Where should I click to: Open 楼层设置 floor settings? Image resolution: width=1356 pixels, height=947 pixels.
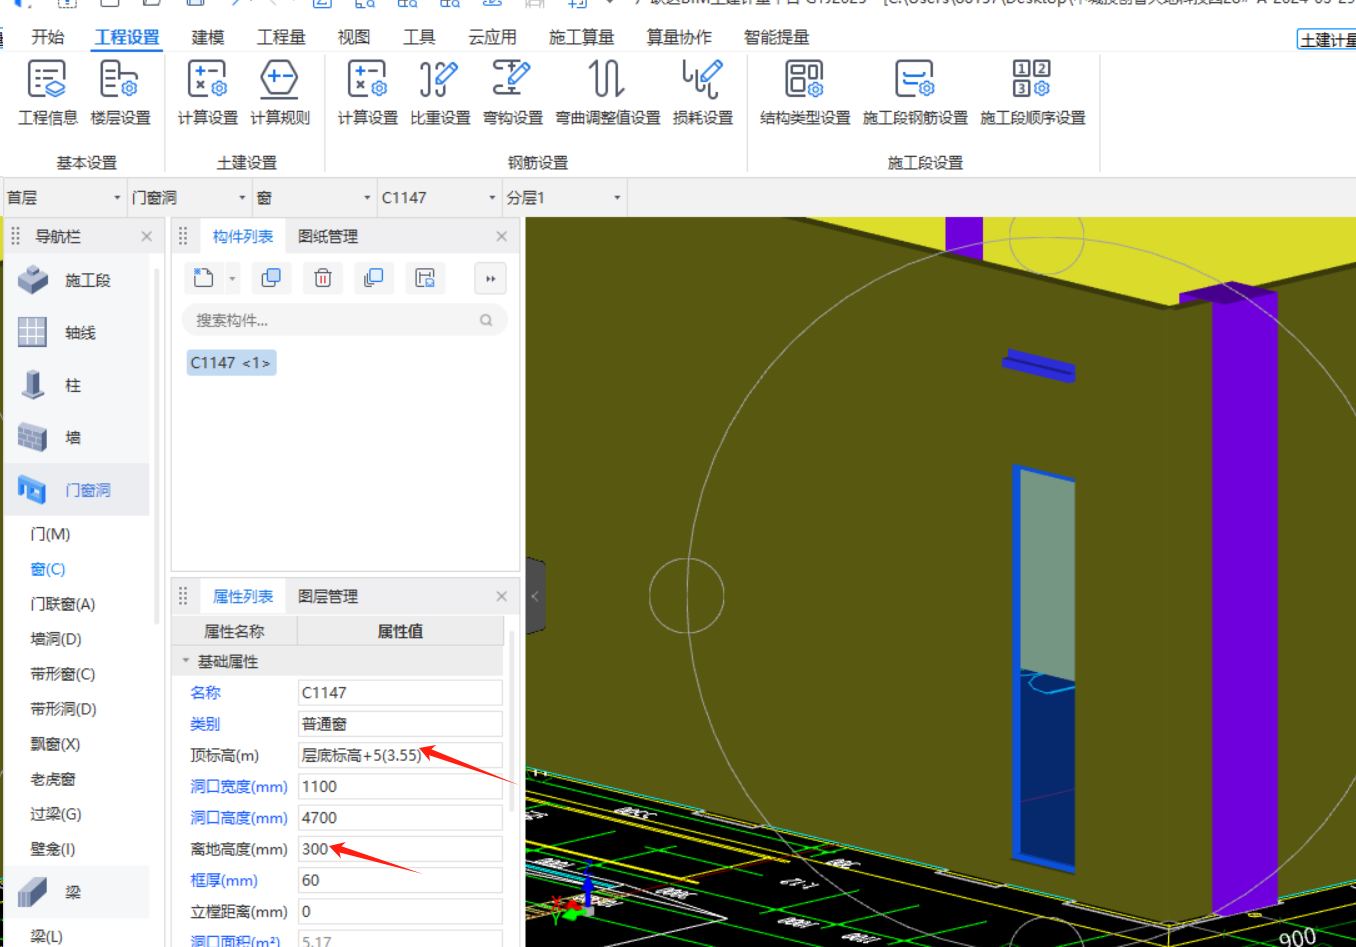(x=120, y=93)
